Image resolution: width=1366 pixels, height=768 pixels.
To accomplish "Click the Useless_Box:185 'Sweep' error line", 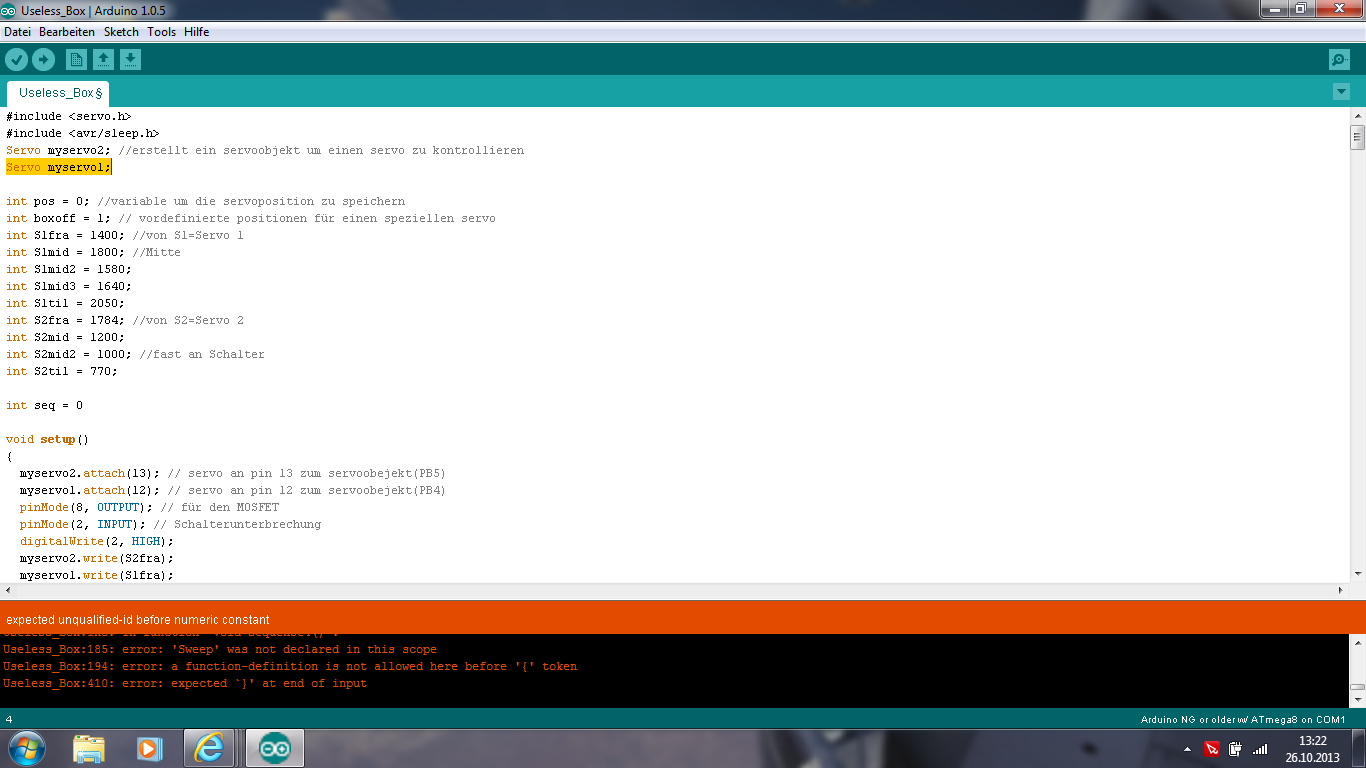I will (220, 649).
